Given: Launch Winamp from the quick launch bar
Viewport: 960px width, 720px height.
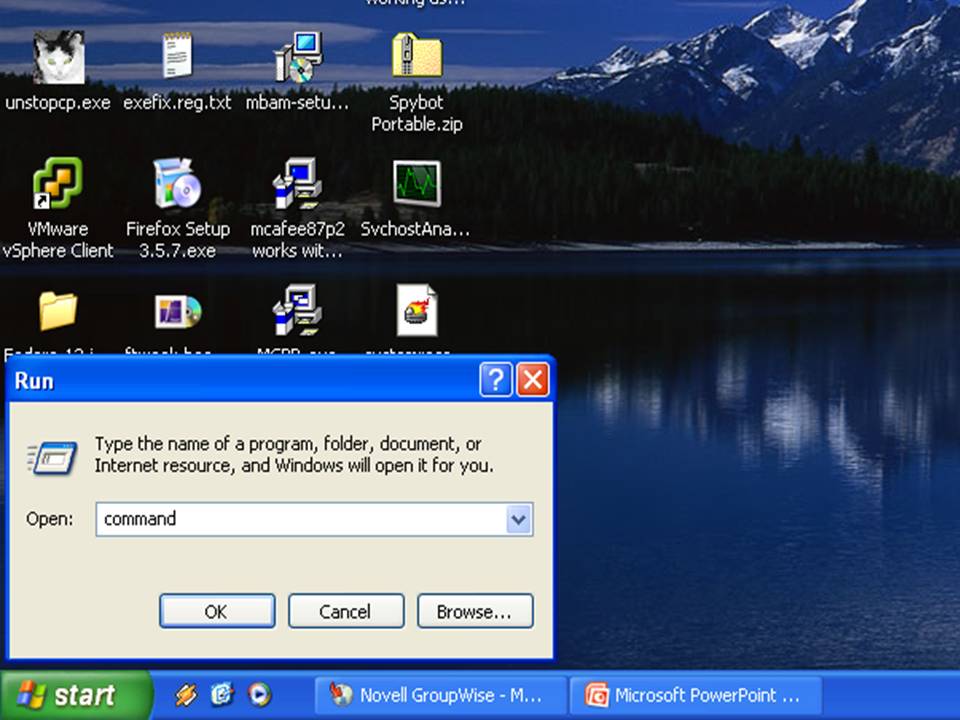Looking at the screenshot, I should pyautogui.click(x=187, y=695).
